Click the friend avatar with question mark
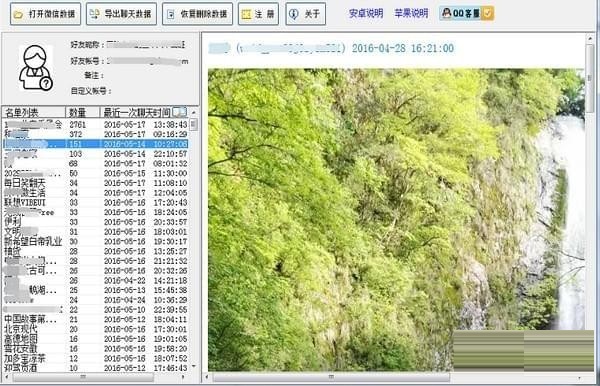Image resolution: width=600 pixels, height=386 pixels. (36, 68)
